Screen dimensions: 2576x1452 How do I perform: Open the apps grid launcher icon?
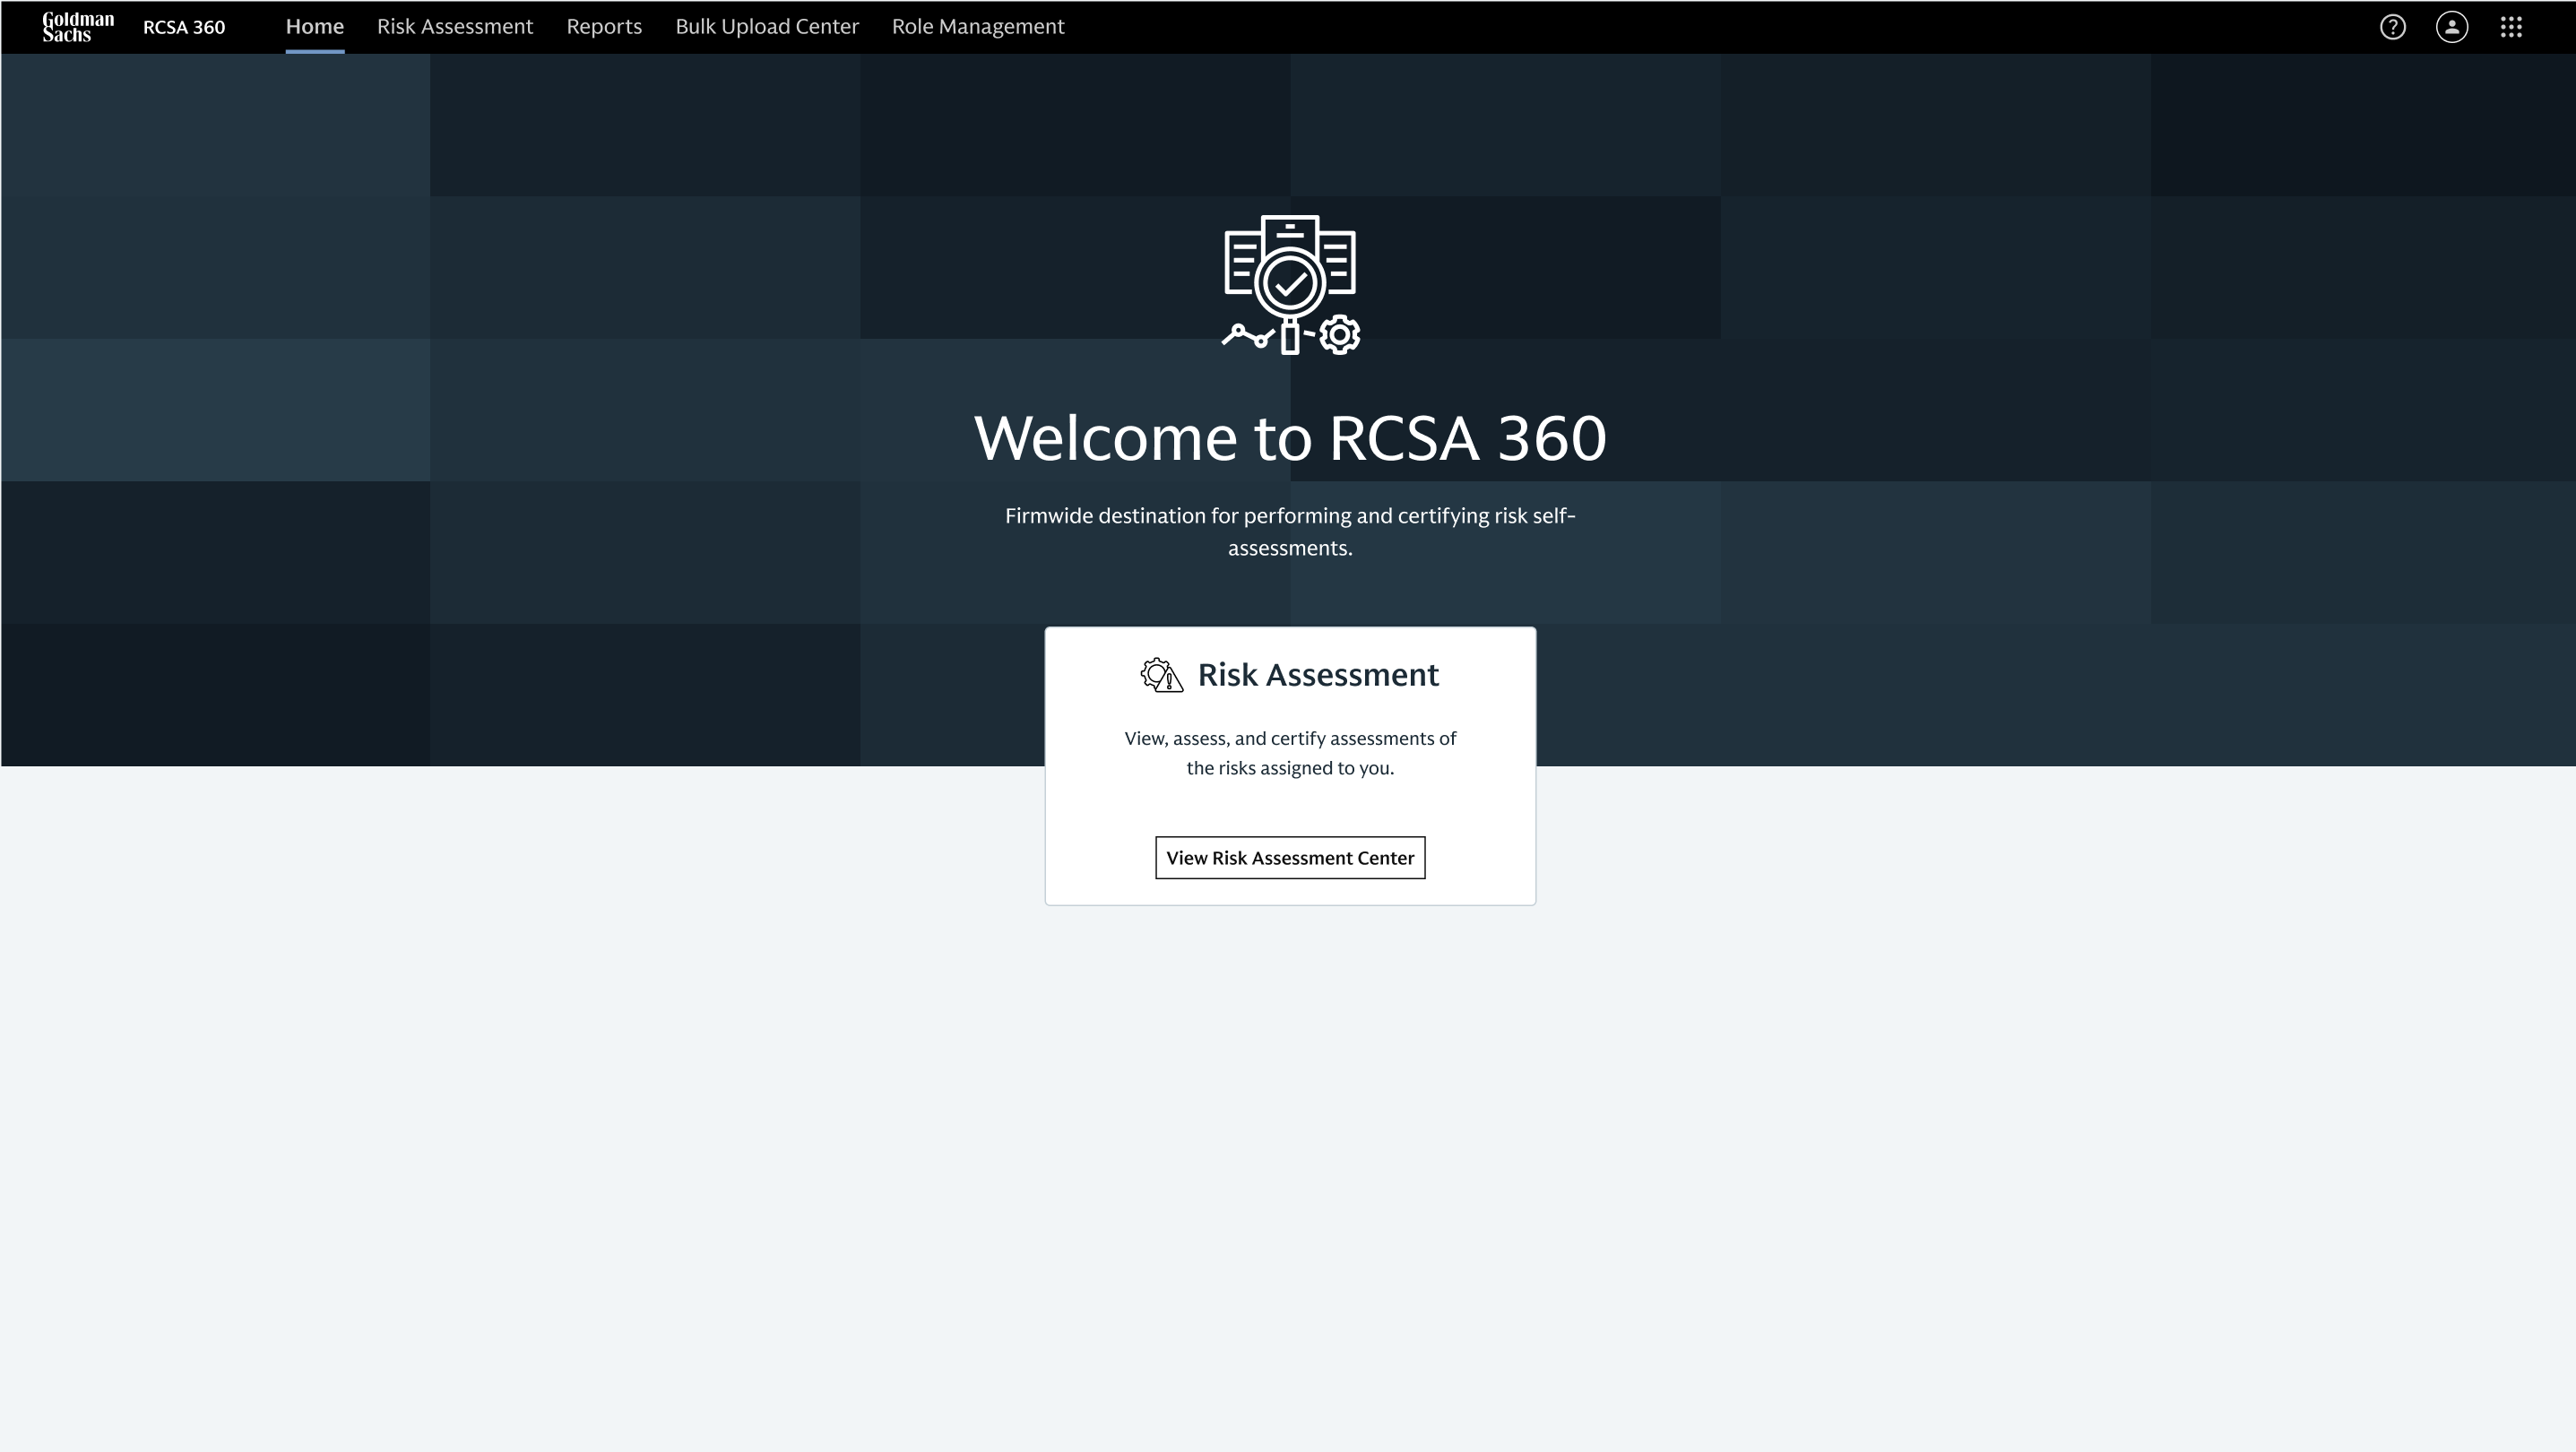point(2511,27)
